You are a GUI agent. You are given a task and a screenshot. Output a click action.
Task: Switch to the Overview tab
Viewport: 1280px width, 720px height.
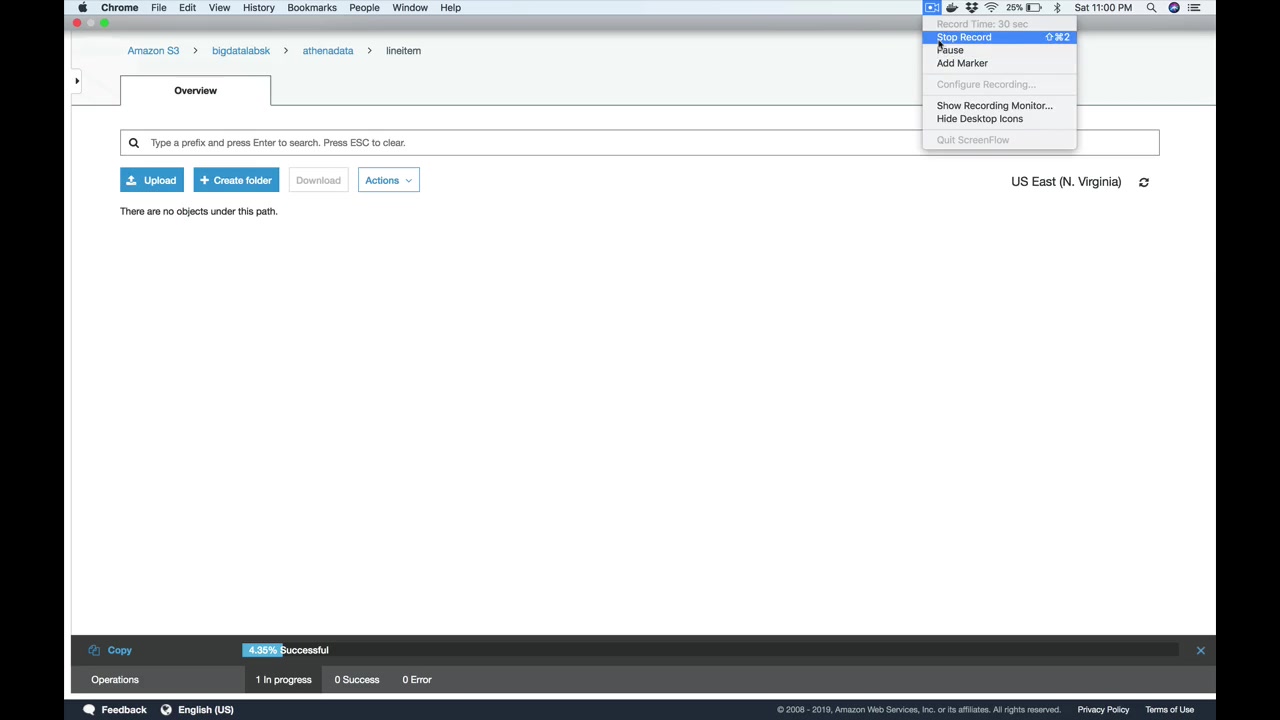pos(195,90)
